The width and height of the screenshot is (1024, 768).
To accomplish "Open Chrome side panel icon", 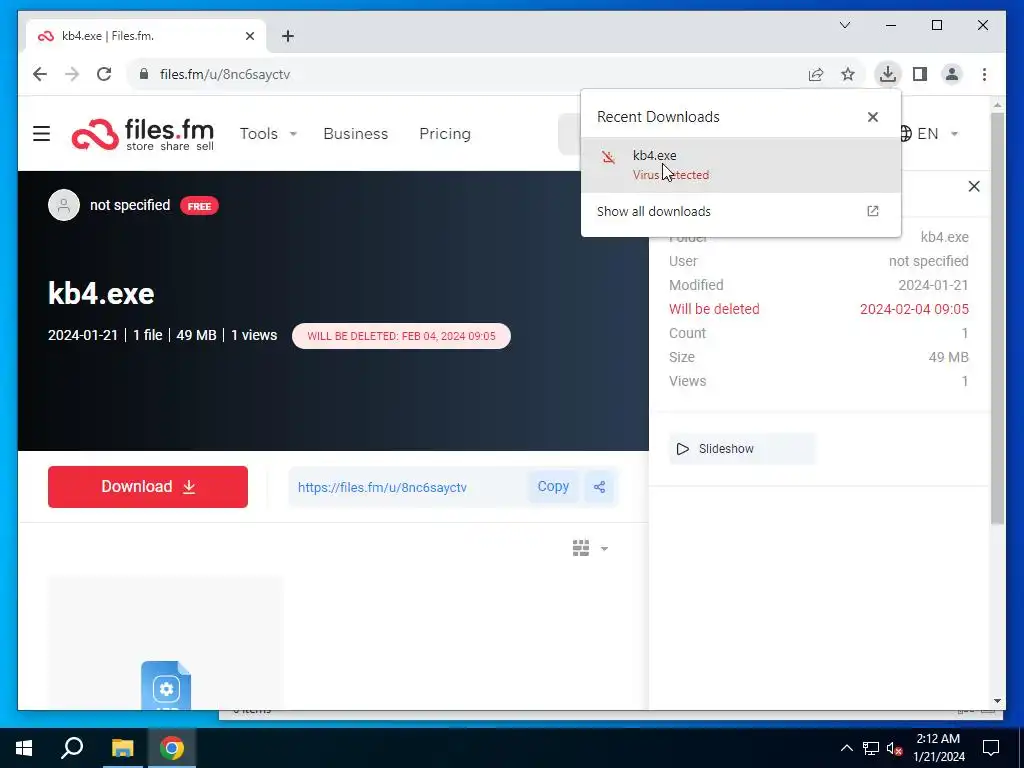I will click(x=920, y=74).
